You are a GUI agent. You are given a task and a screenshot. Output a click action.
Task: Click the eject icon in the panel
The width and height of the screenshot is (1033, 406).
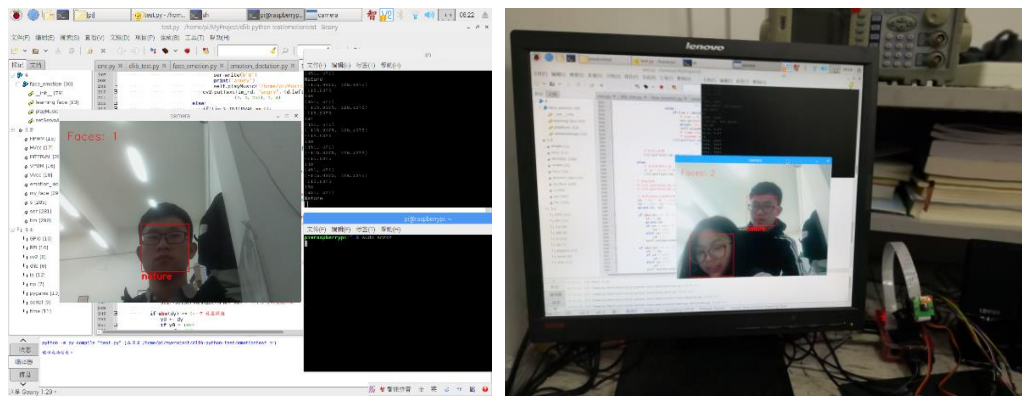coord(485,14)
